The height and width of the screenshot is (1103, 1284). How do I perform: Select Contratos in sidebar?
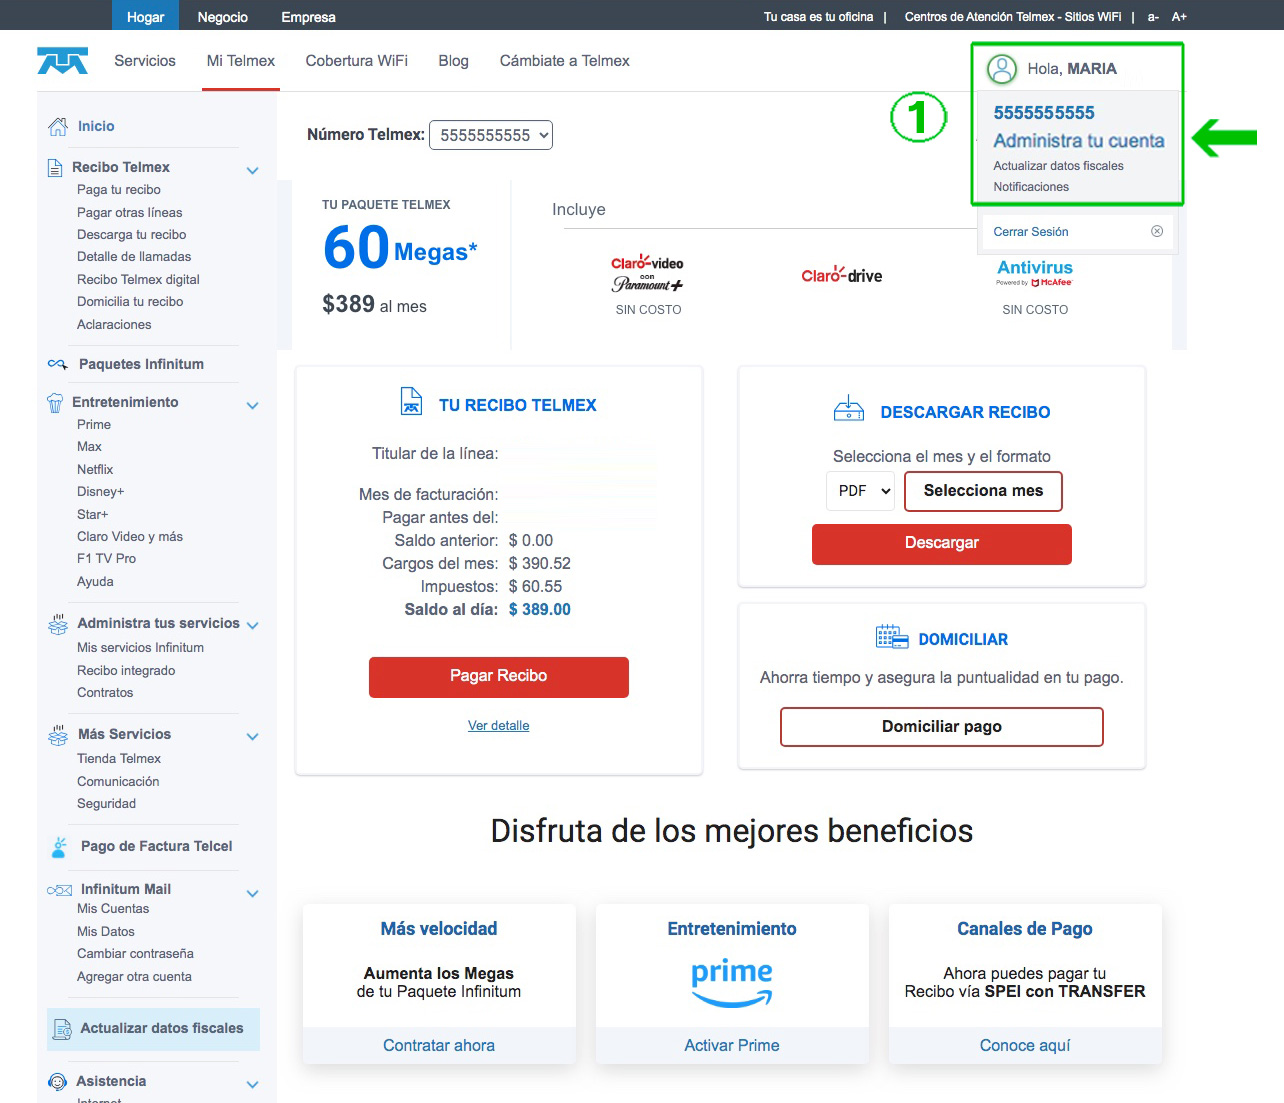click(105, 693)
